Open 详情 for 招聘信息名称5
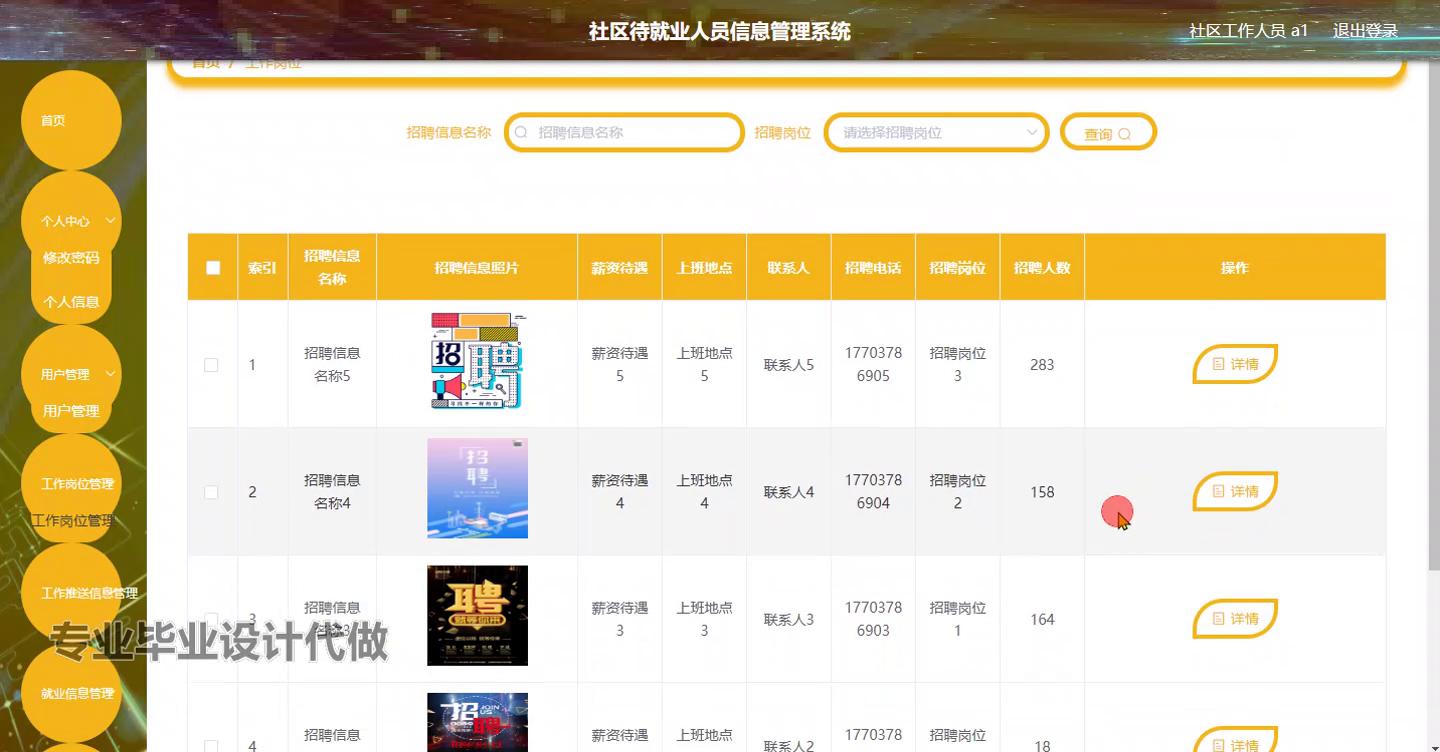1440x752 pixels. point(1235,364)
